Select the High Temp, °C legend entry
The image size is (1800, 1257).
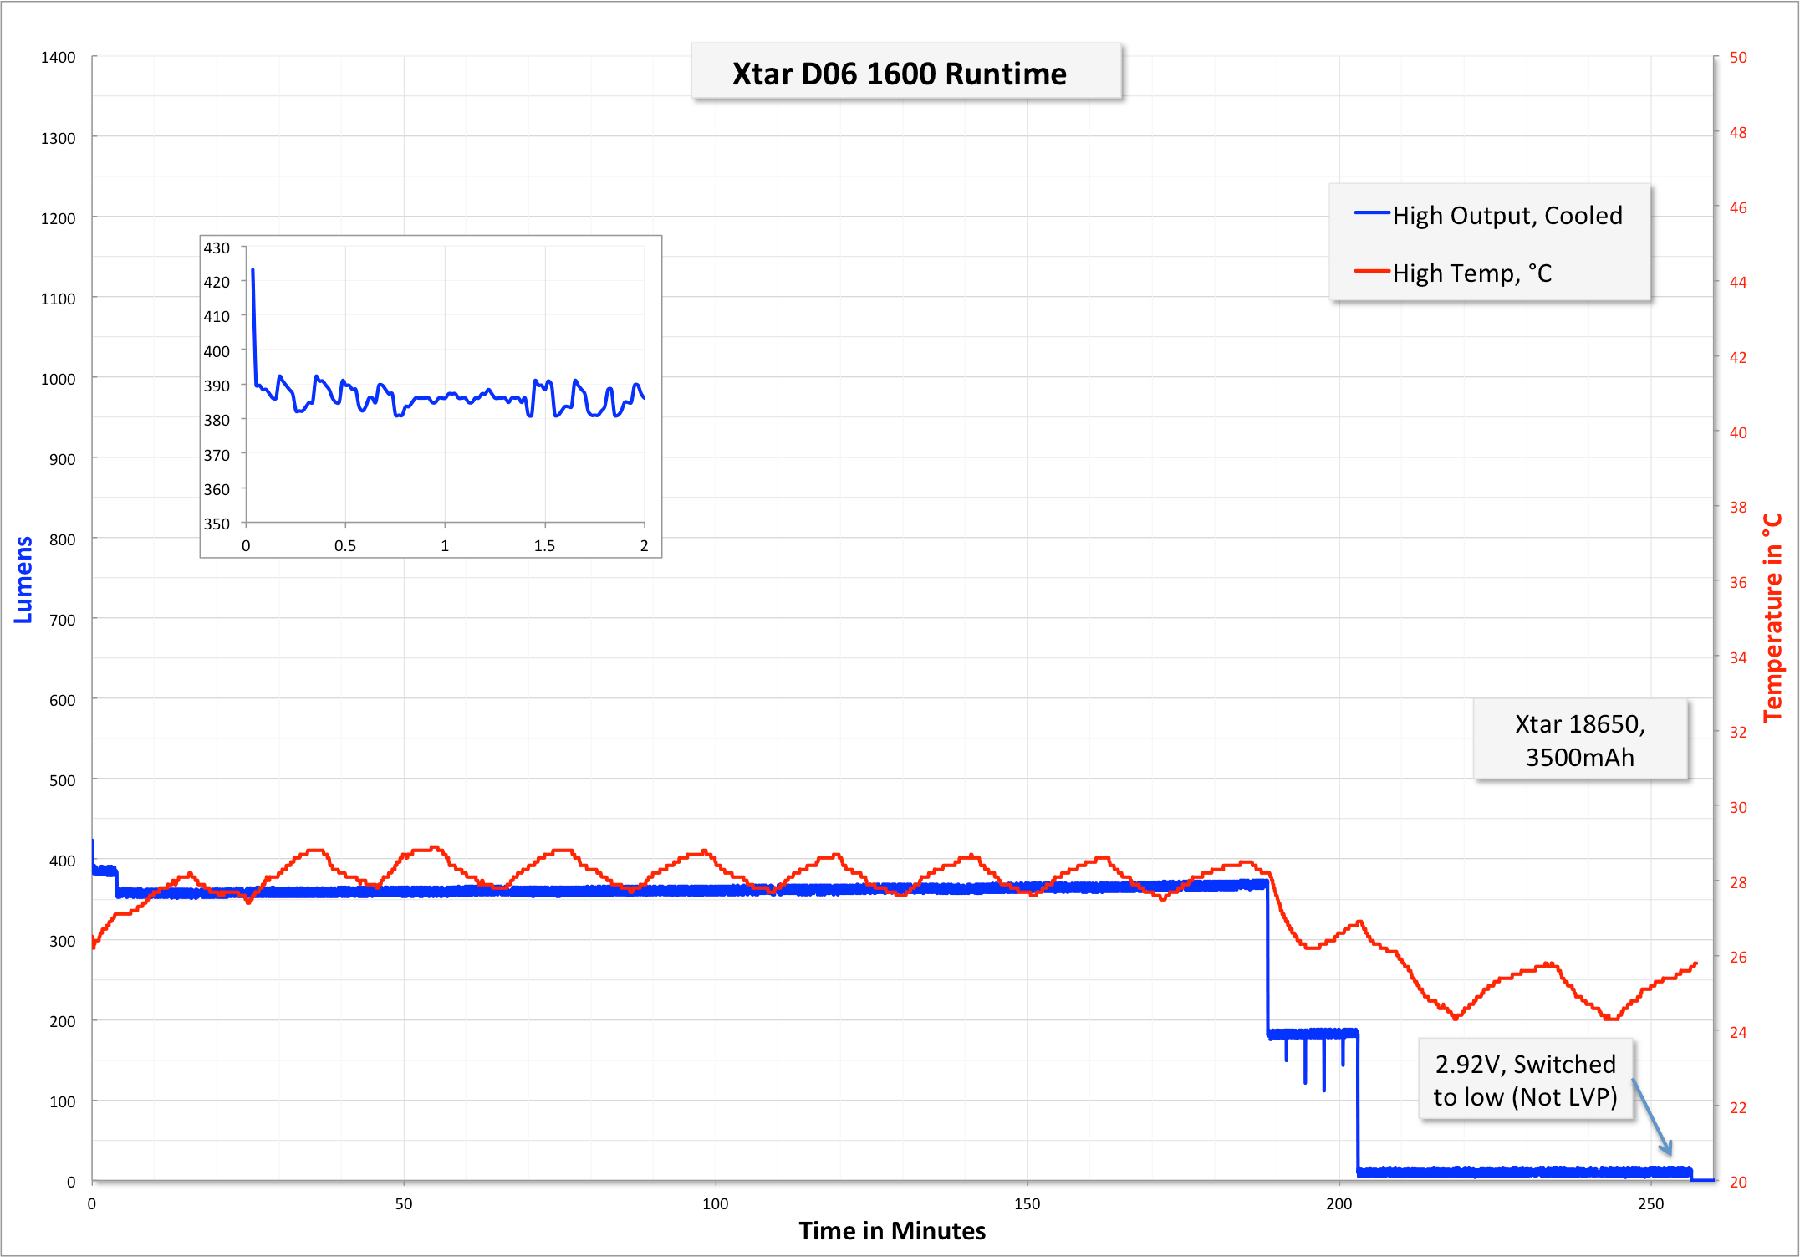pyautogui.click(x=1472, y=273)
